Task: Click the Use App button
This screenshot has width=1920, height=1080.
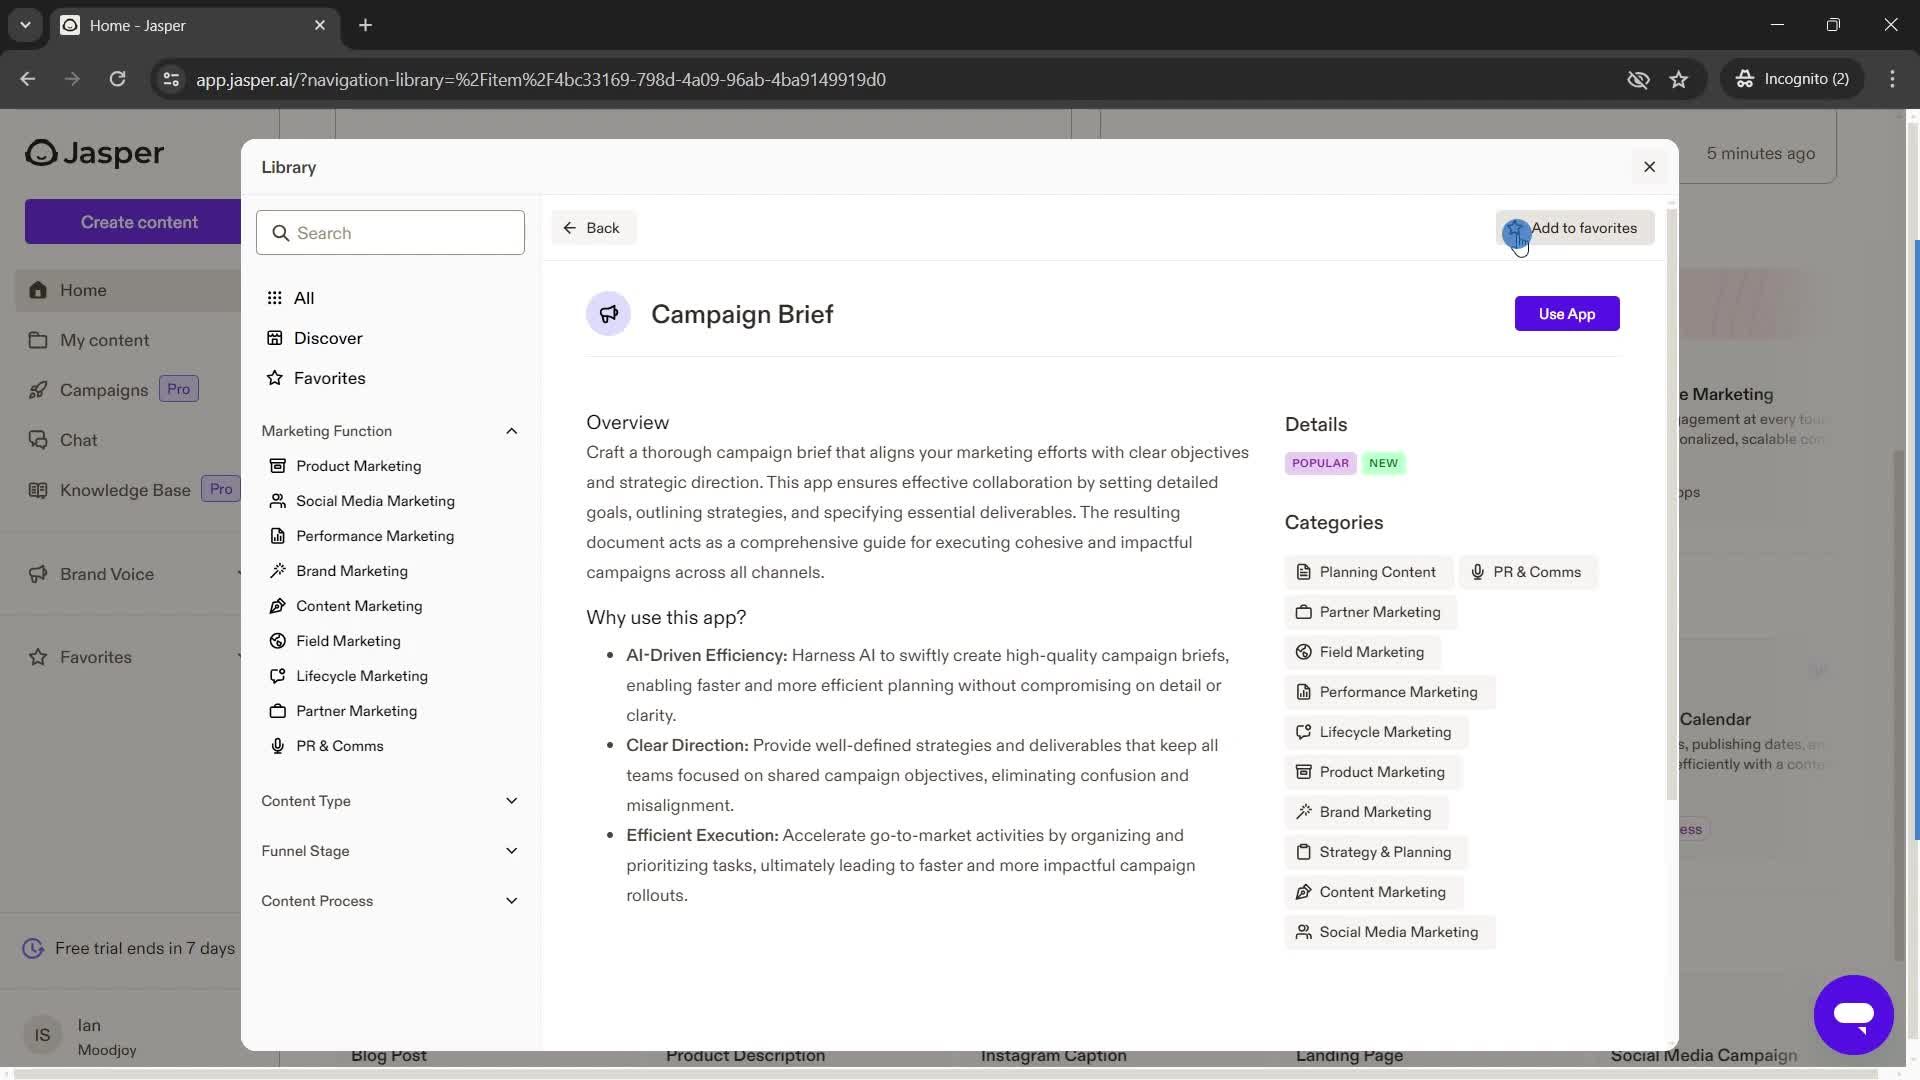Action: [x=1567, y=313]
